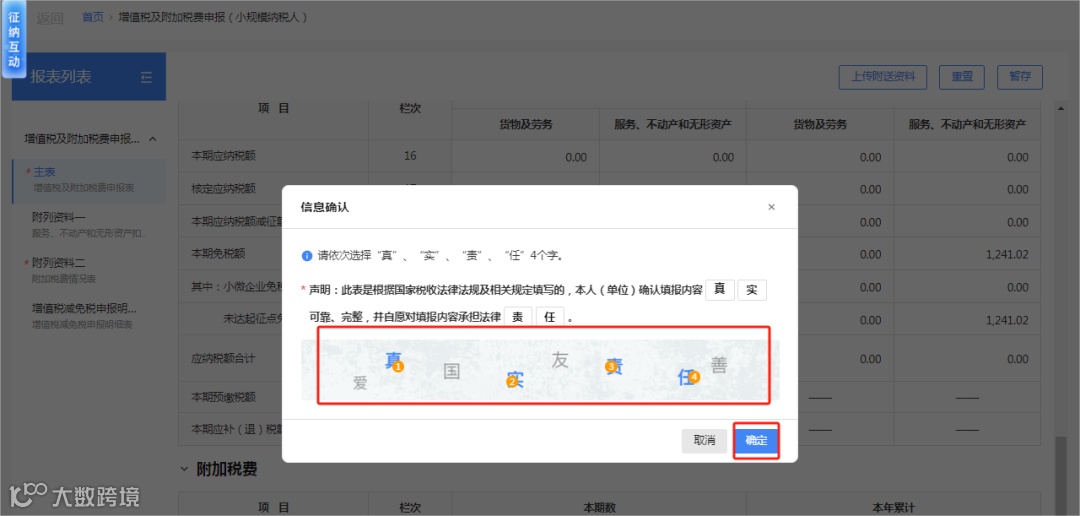
Task: Click the captcha character 友
Action: [x=560, y=360]
